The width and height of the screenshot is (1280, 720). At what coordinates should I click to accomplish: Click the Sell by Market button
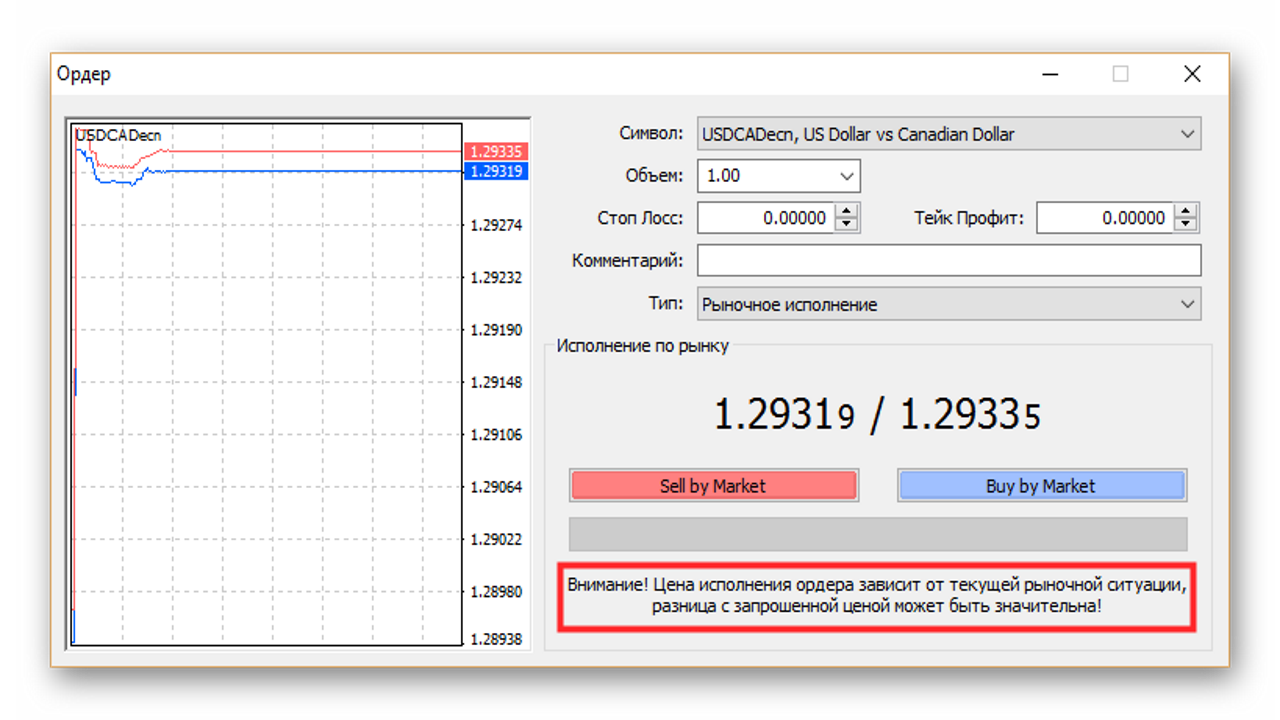click(x=713, y=486)
